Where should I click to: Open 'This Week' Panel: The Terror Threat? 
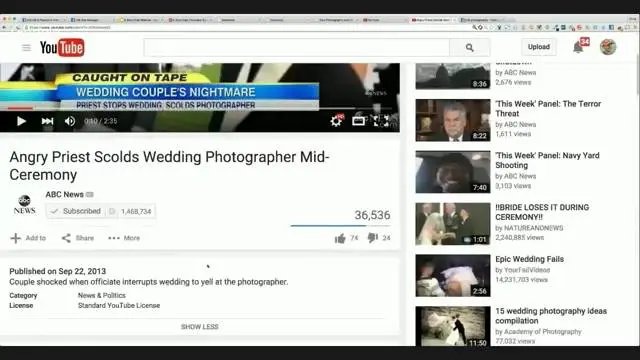point(548,109)
